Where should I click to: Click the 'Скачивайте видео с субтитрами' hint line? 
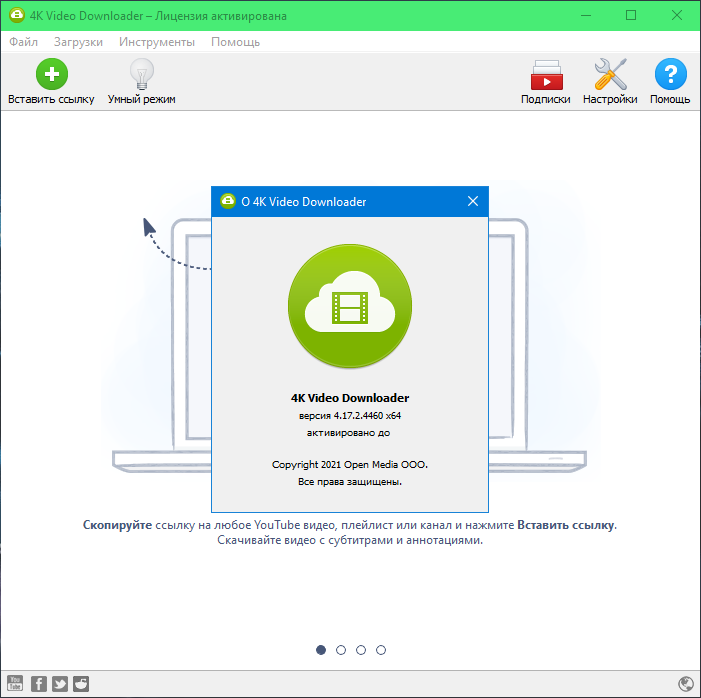coord(350,540)
